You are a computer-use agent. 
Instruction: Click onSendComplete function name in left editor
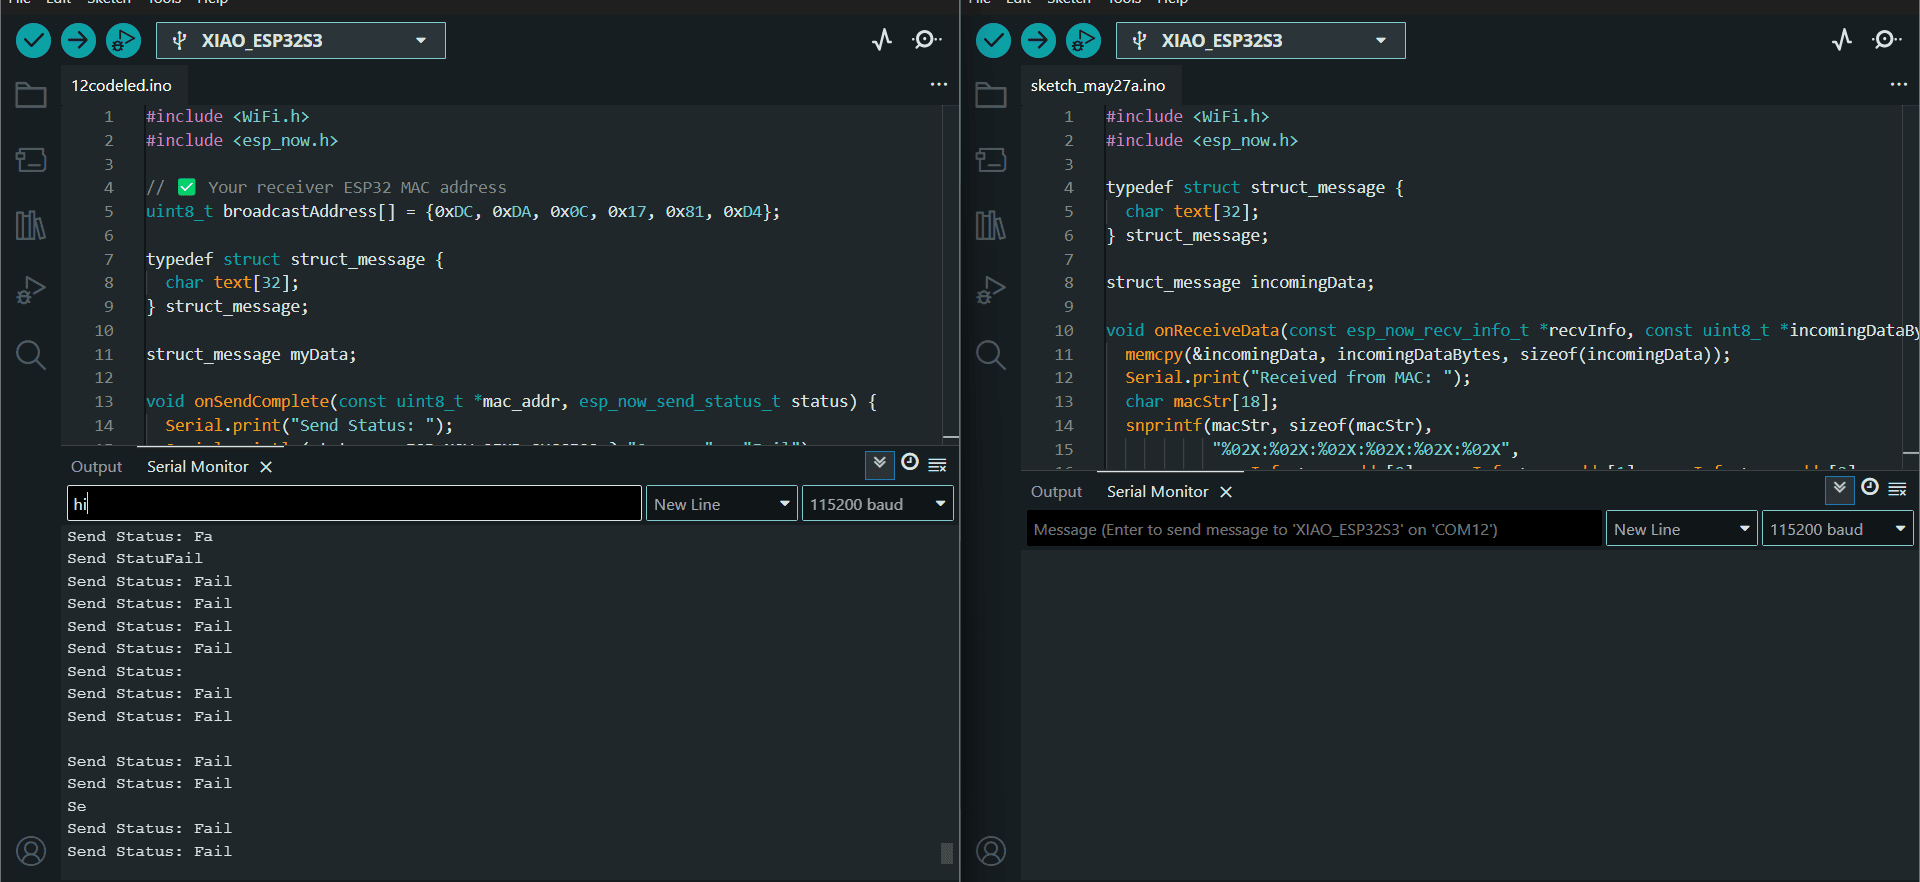(x=261, y=401)
